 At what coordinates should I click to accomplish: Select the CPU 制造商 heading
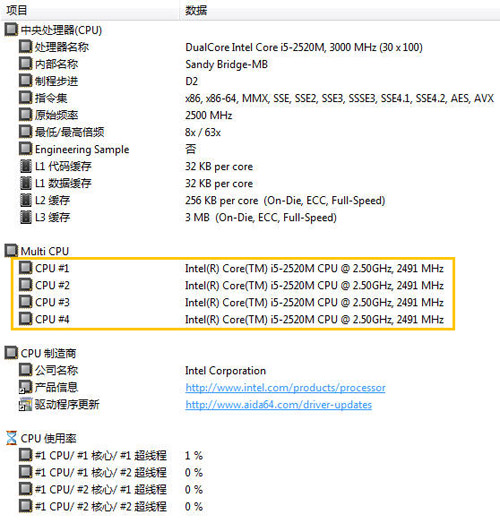tap(48, 353)
